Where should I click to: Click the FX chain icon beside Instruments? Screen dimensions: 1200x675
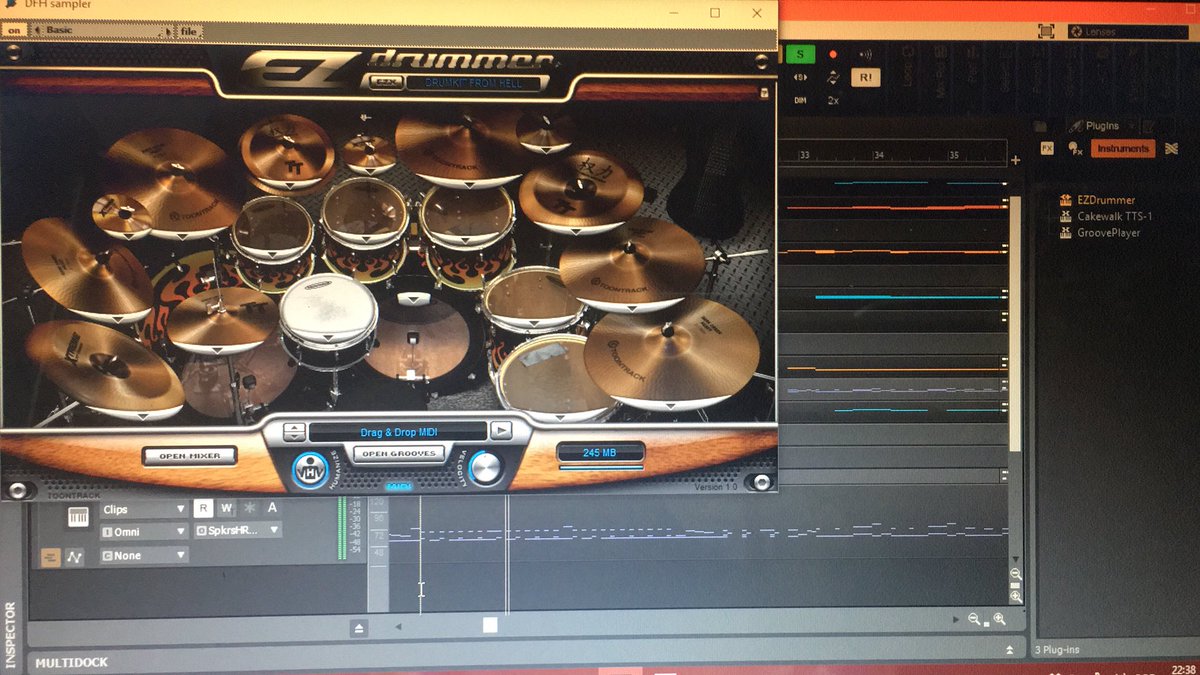tap(1075, 149)
